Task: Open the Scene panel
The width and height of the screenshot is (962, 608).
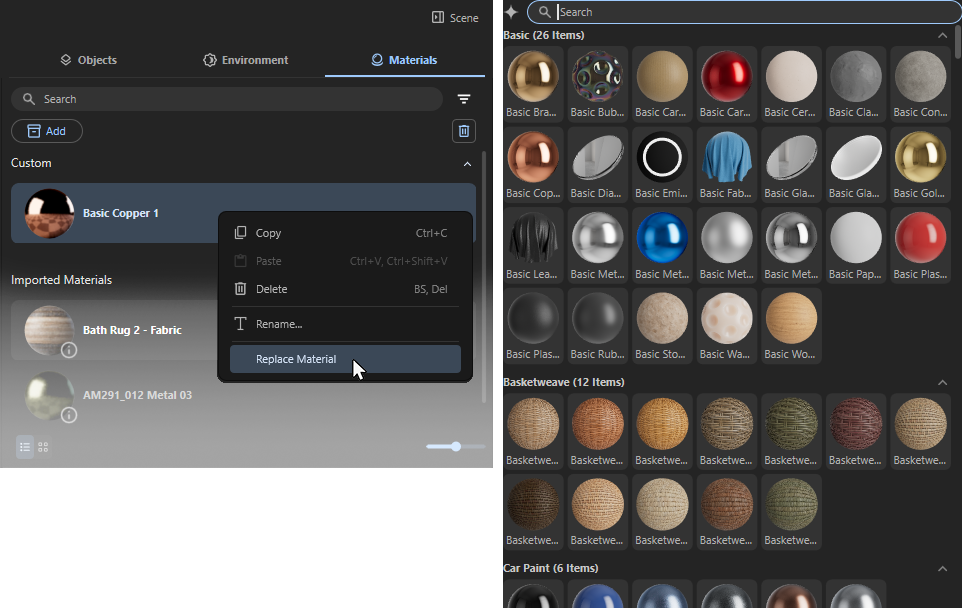Action: point(454,17)
